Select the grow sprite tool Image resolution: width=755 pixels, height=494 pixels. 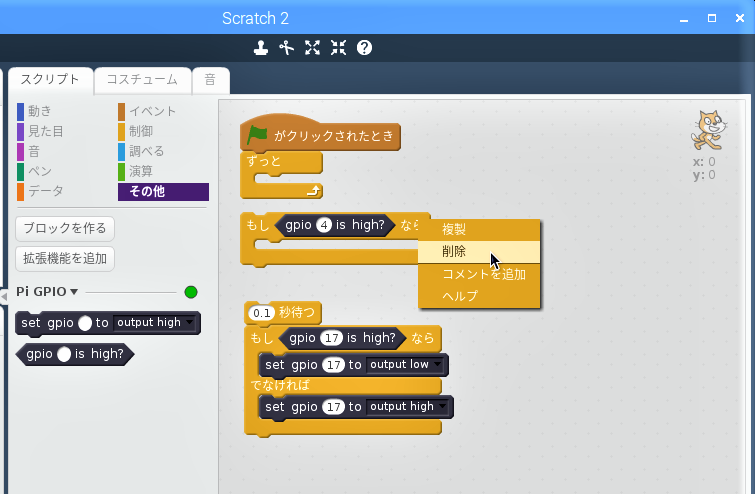312,48
